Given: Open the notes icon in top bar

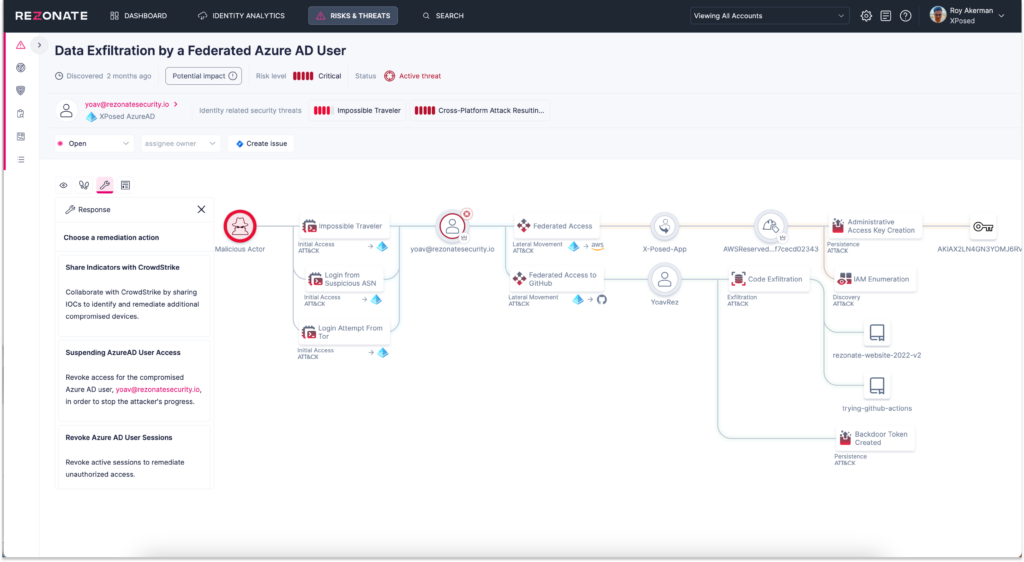Looking at the screenshot, I should (x=886, y=16).
